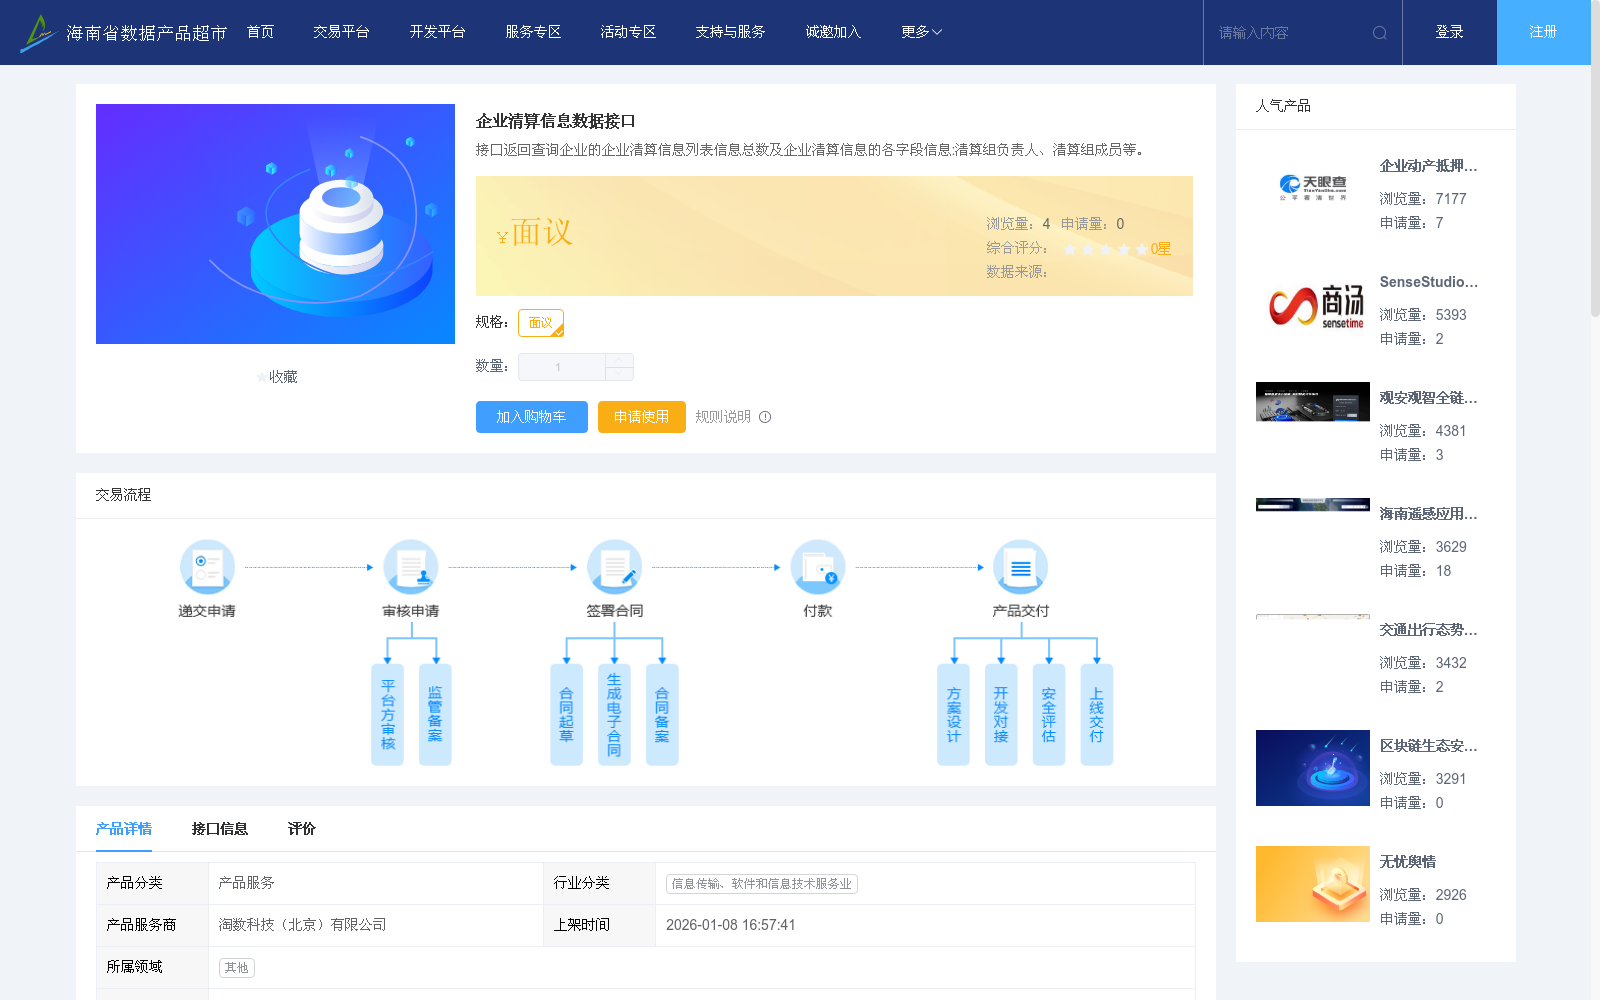Click the 递交申请 process icon
The height and width of the screenshot is (1000, 1600).
pos(207,567)
